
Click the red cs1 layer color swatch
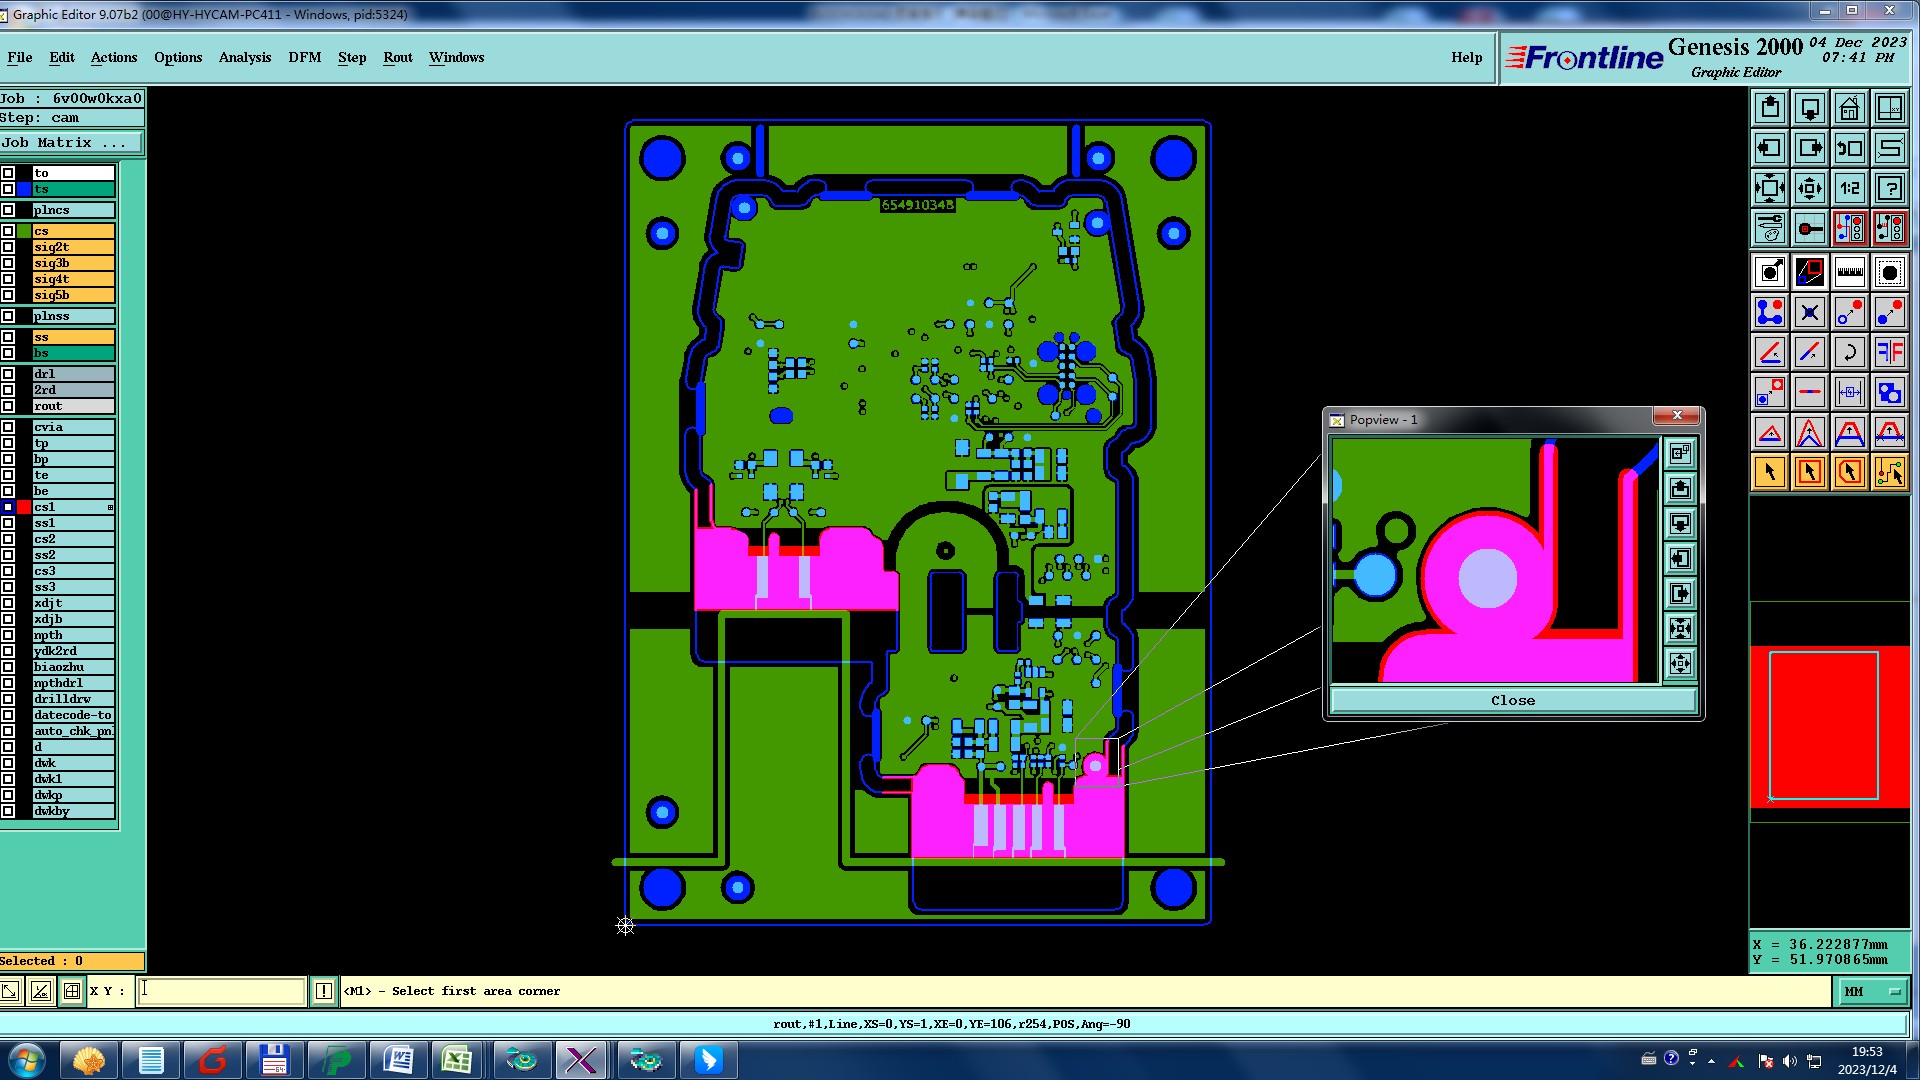pyautogui.click(x=24, y=507)
